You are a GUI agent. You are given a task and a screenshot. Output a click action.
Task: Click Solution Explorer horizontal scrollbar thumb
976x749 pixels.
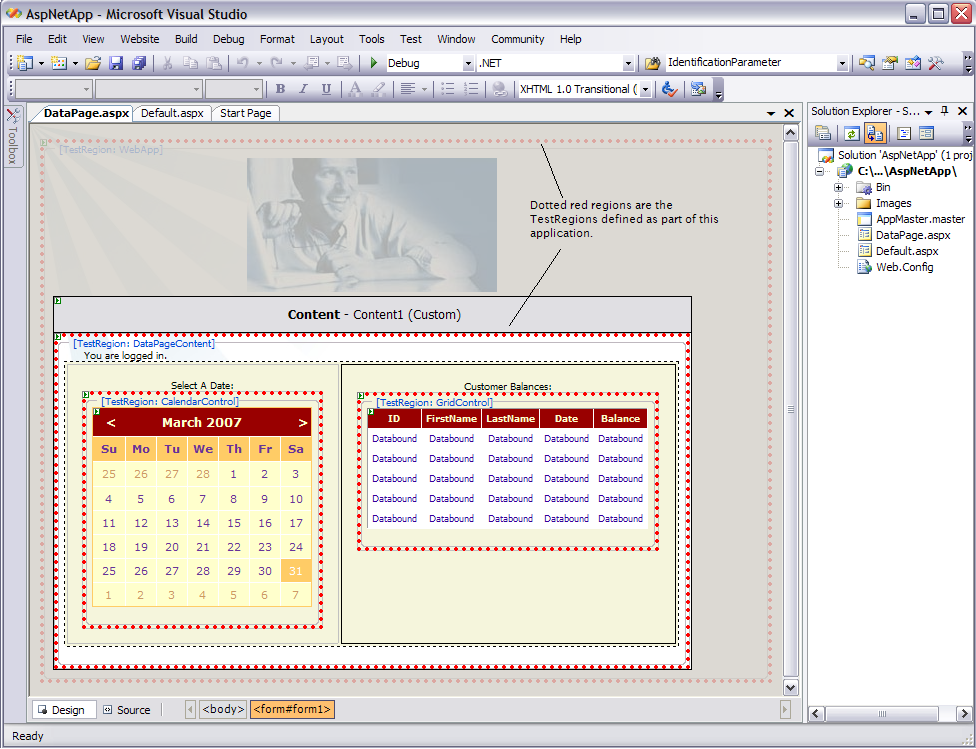pyautogui.click(x=883, y=714)
